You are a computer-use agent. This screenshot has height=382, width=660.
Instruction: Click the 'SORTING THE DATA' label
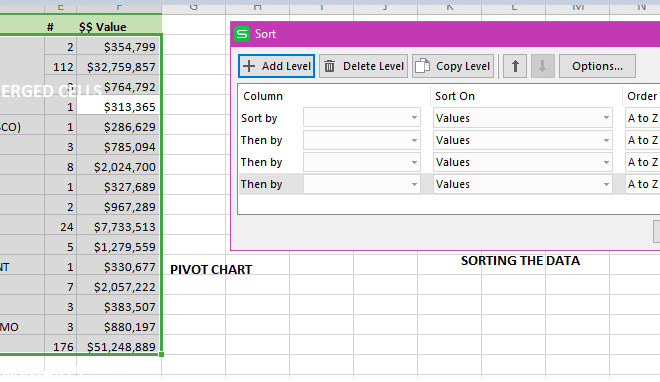[x=520, y=261]
